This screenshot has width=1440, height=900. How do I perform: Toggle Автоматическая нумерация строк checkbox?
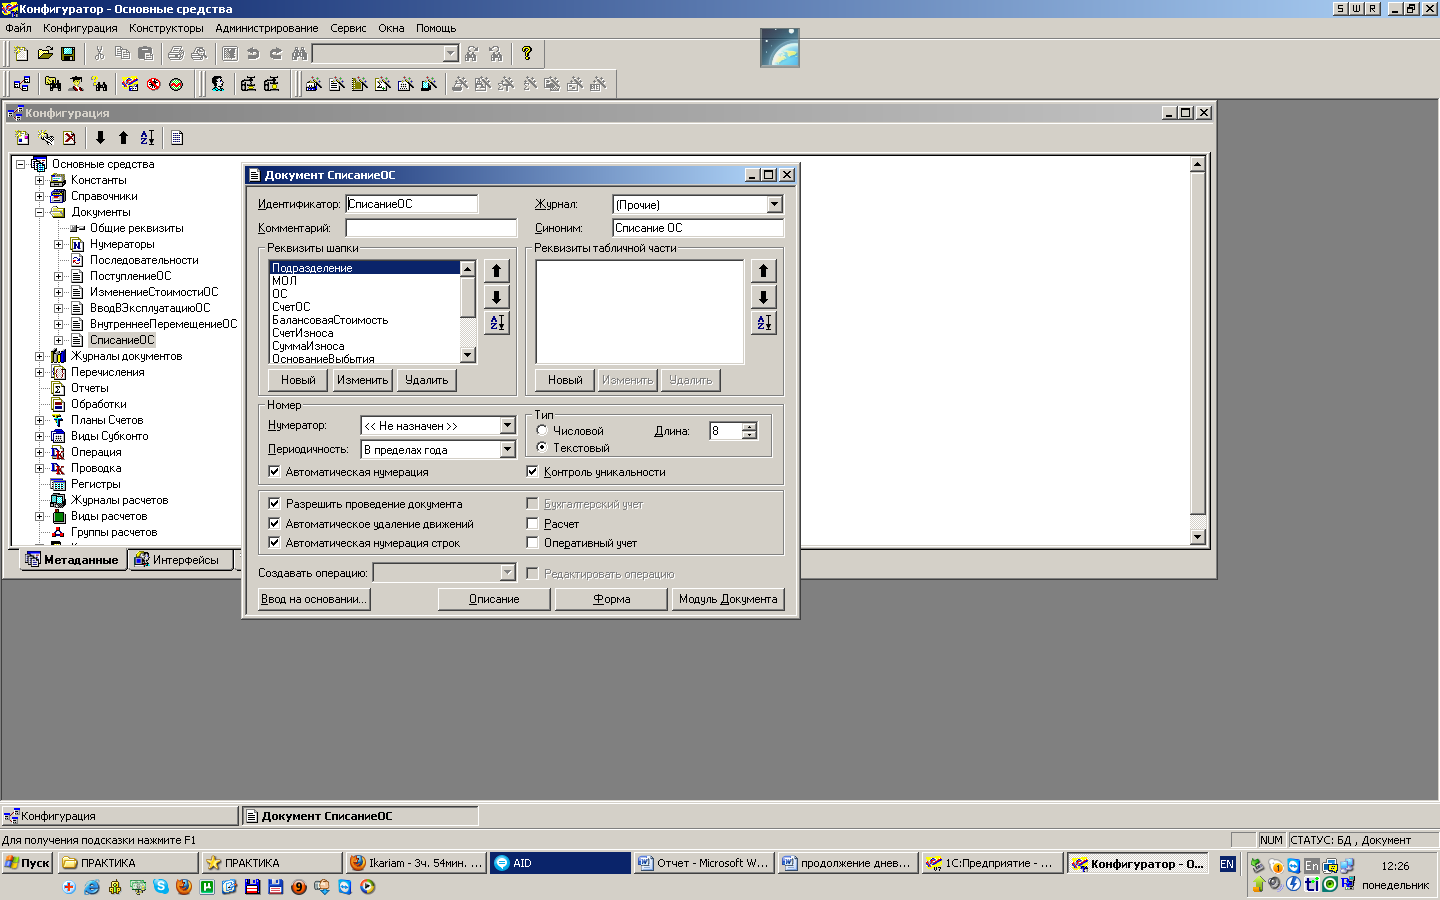pos(274,543)
